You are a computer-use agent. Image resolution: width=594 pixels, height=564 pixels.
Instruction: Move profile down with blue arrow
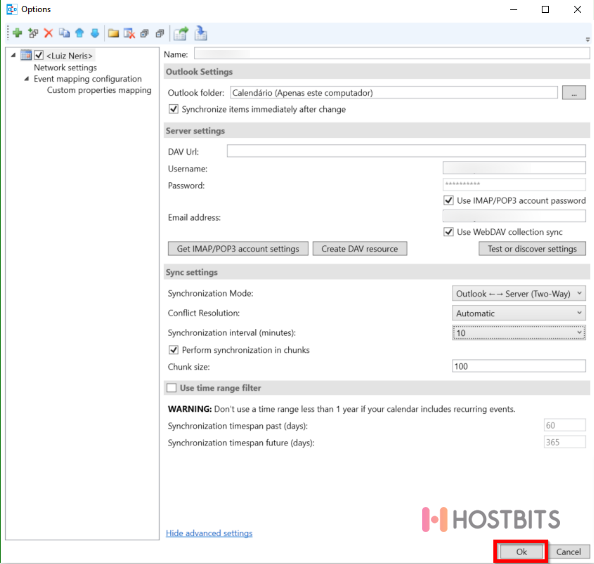[95, 33]
